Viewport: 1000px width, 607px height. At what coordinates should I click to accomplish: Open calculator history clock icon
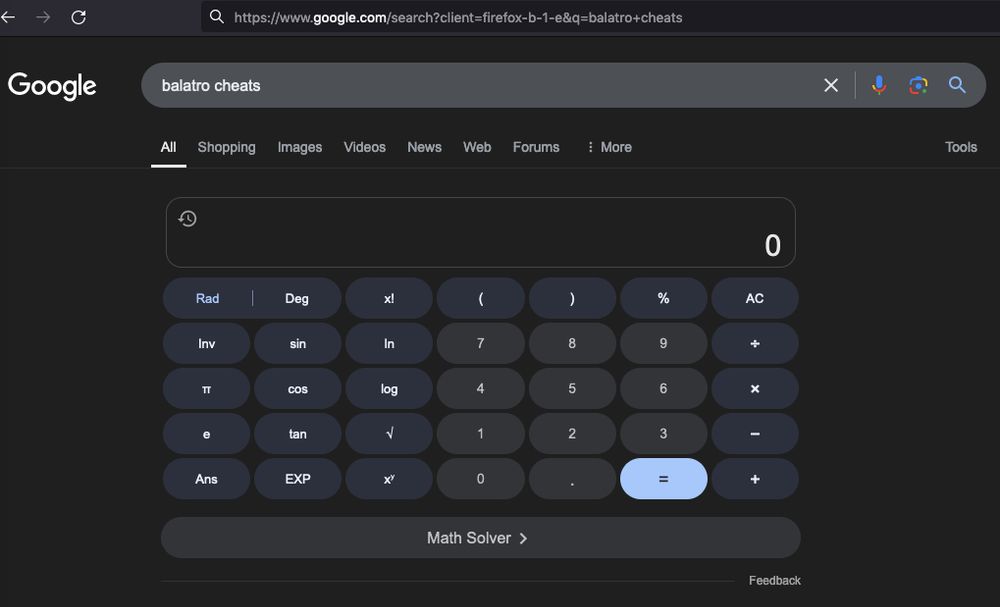tap(188, 219)
